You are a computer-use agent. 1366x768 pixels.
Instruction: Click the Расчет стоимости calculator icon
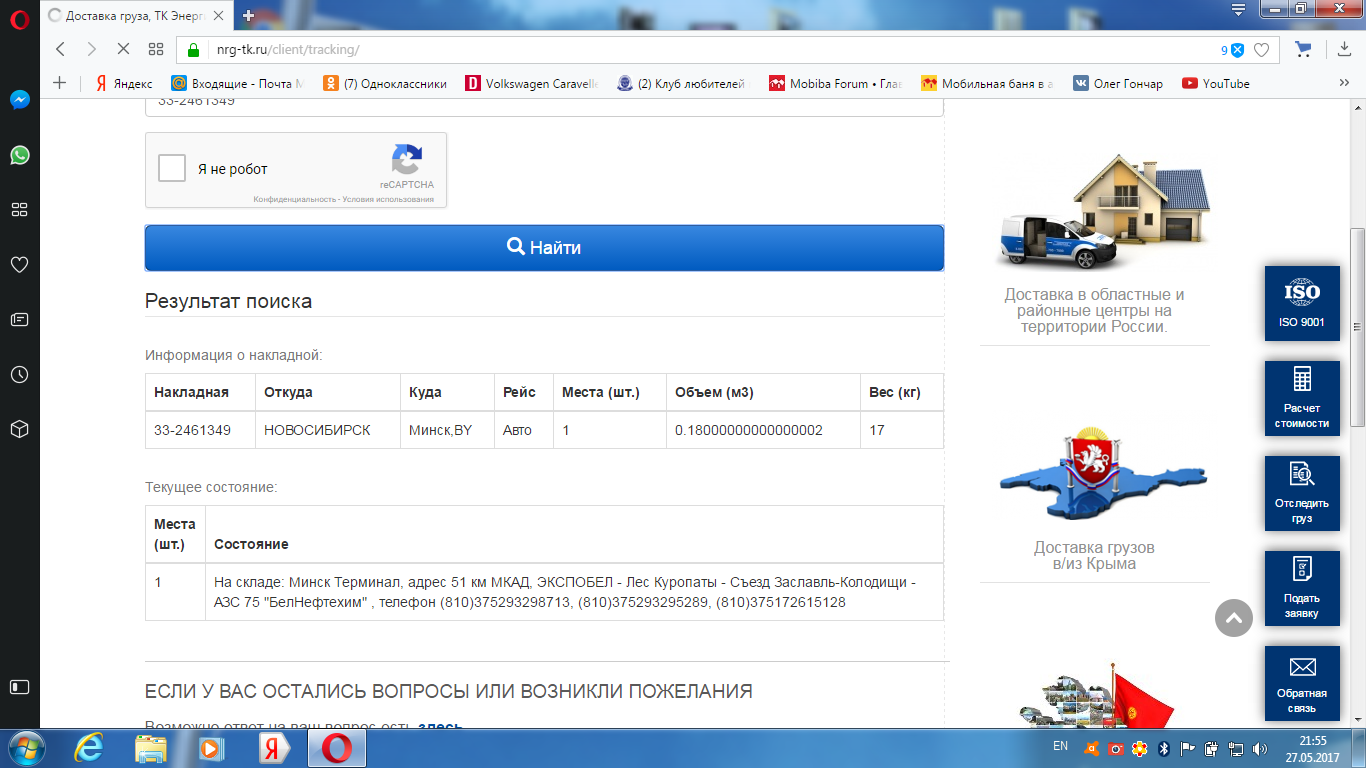click(x=1302, y=398)
